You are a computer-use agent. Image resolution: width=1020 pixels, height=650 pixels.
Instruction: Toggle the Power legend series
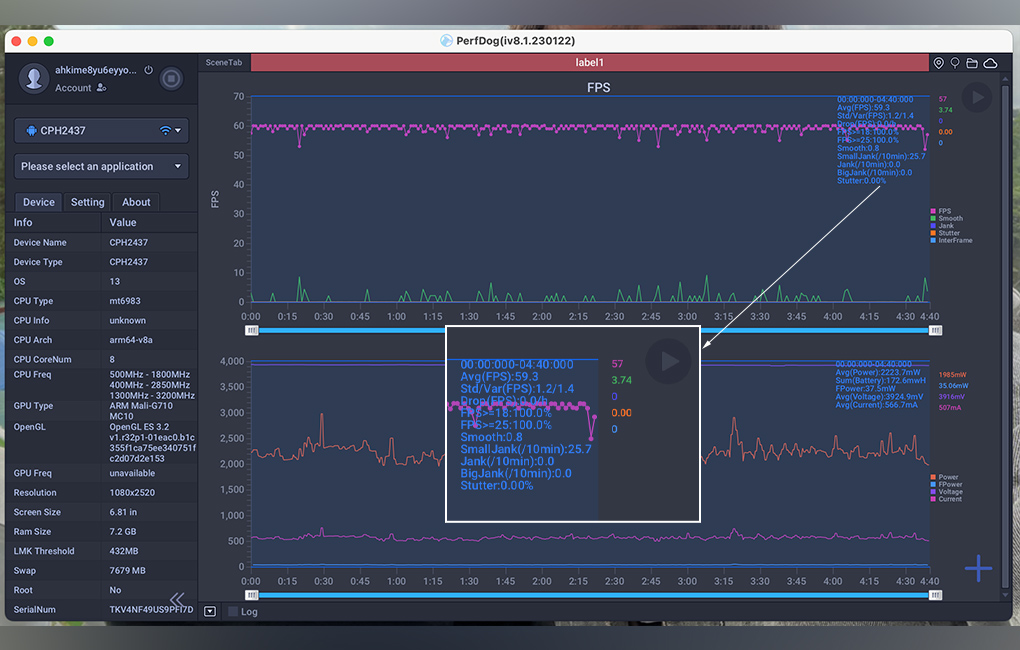944,477
